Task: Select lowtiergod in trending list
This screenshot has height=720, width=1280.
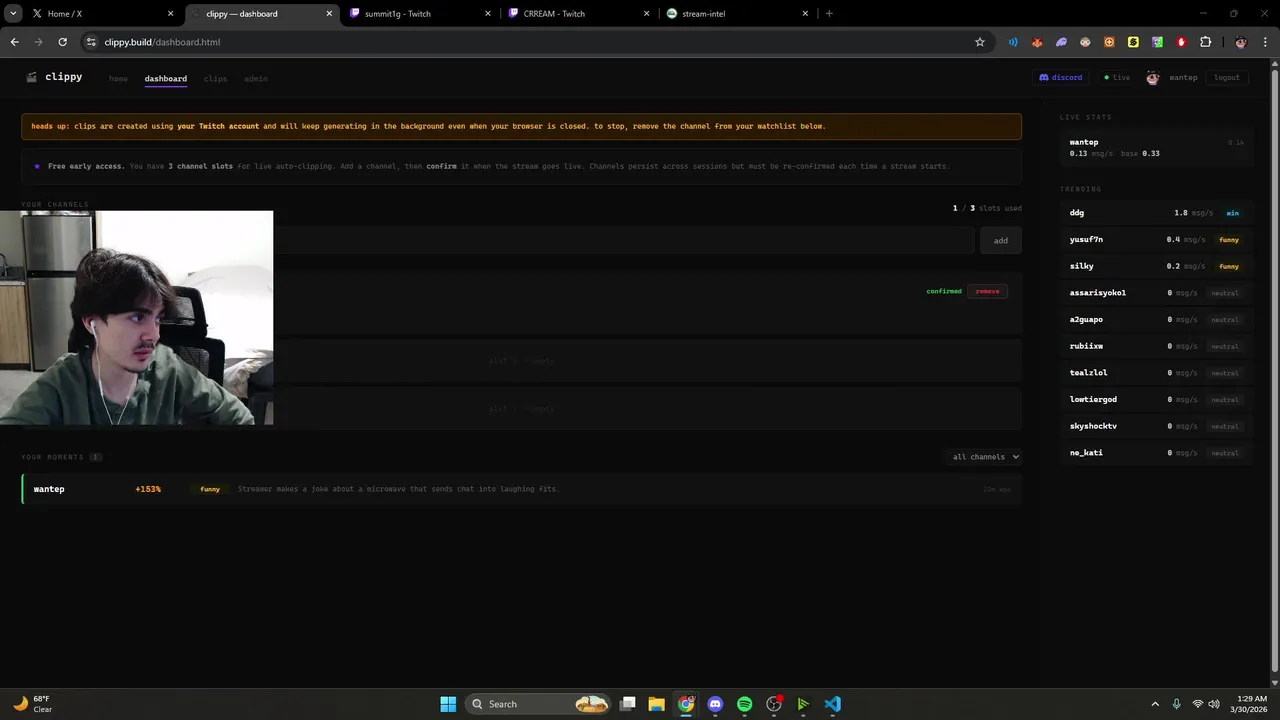Action: (1156, 399)
